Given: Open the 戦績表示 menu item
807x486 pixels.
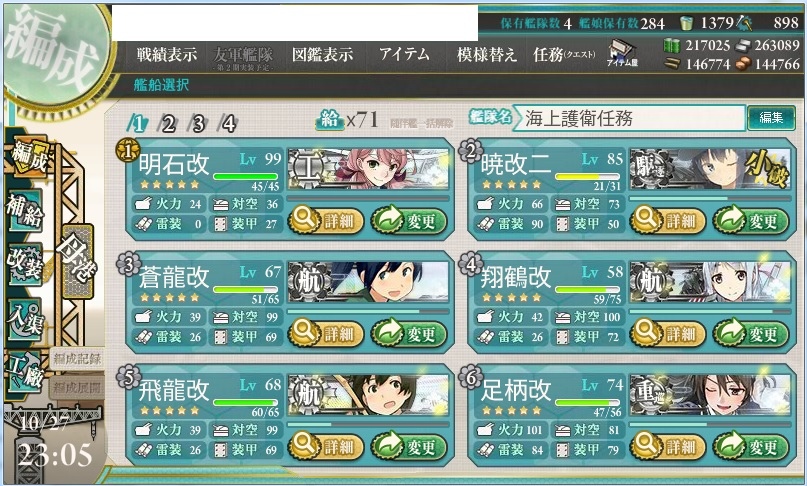Looking at the screenshot, I should [x=166, y=55].
